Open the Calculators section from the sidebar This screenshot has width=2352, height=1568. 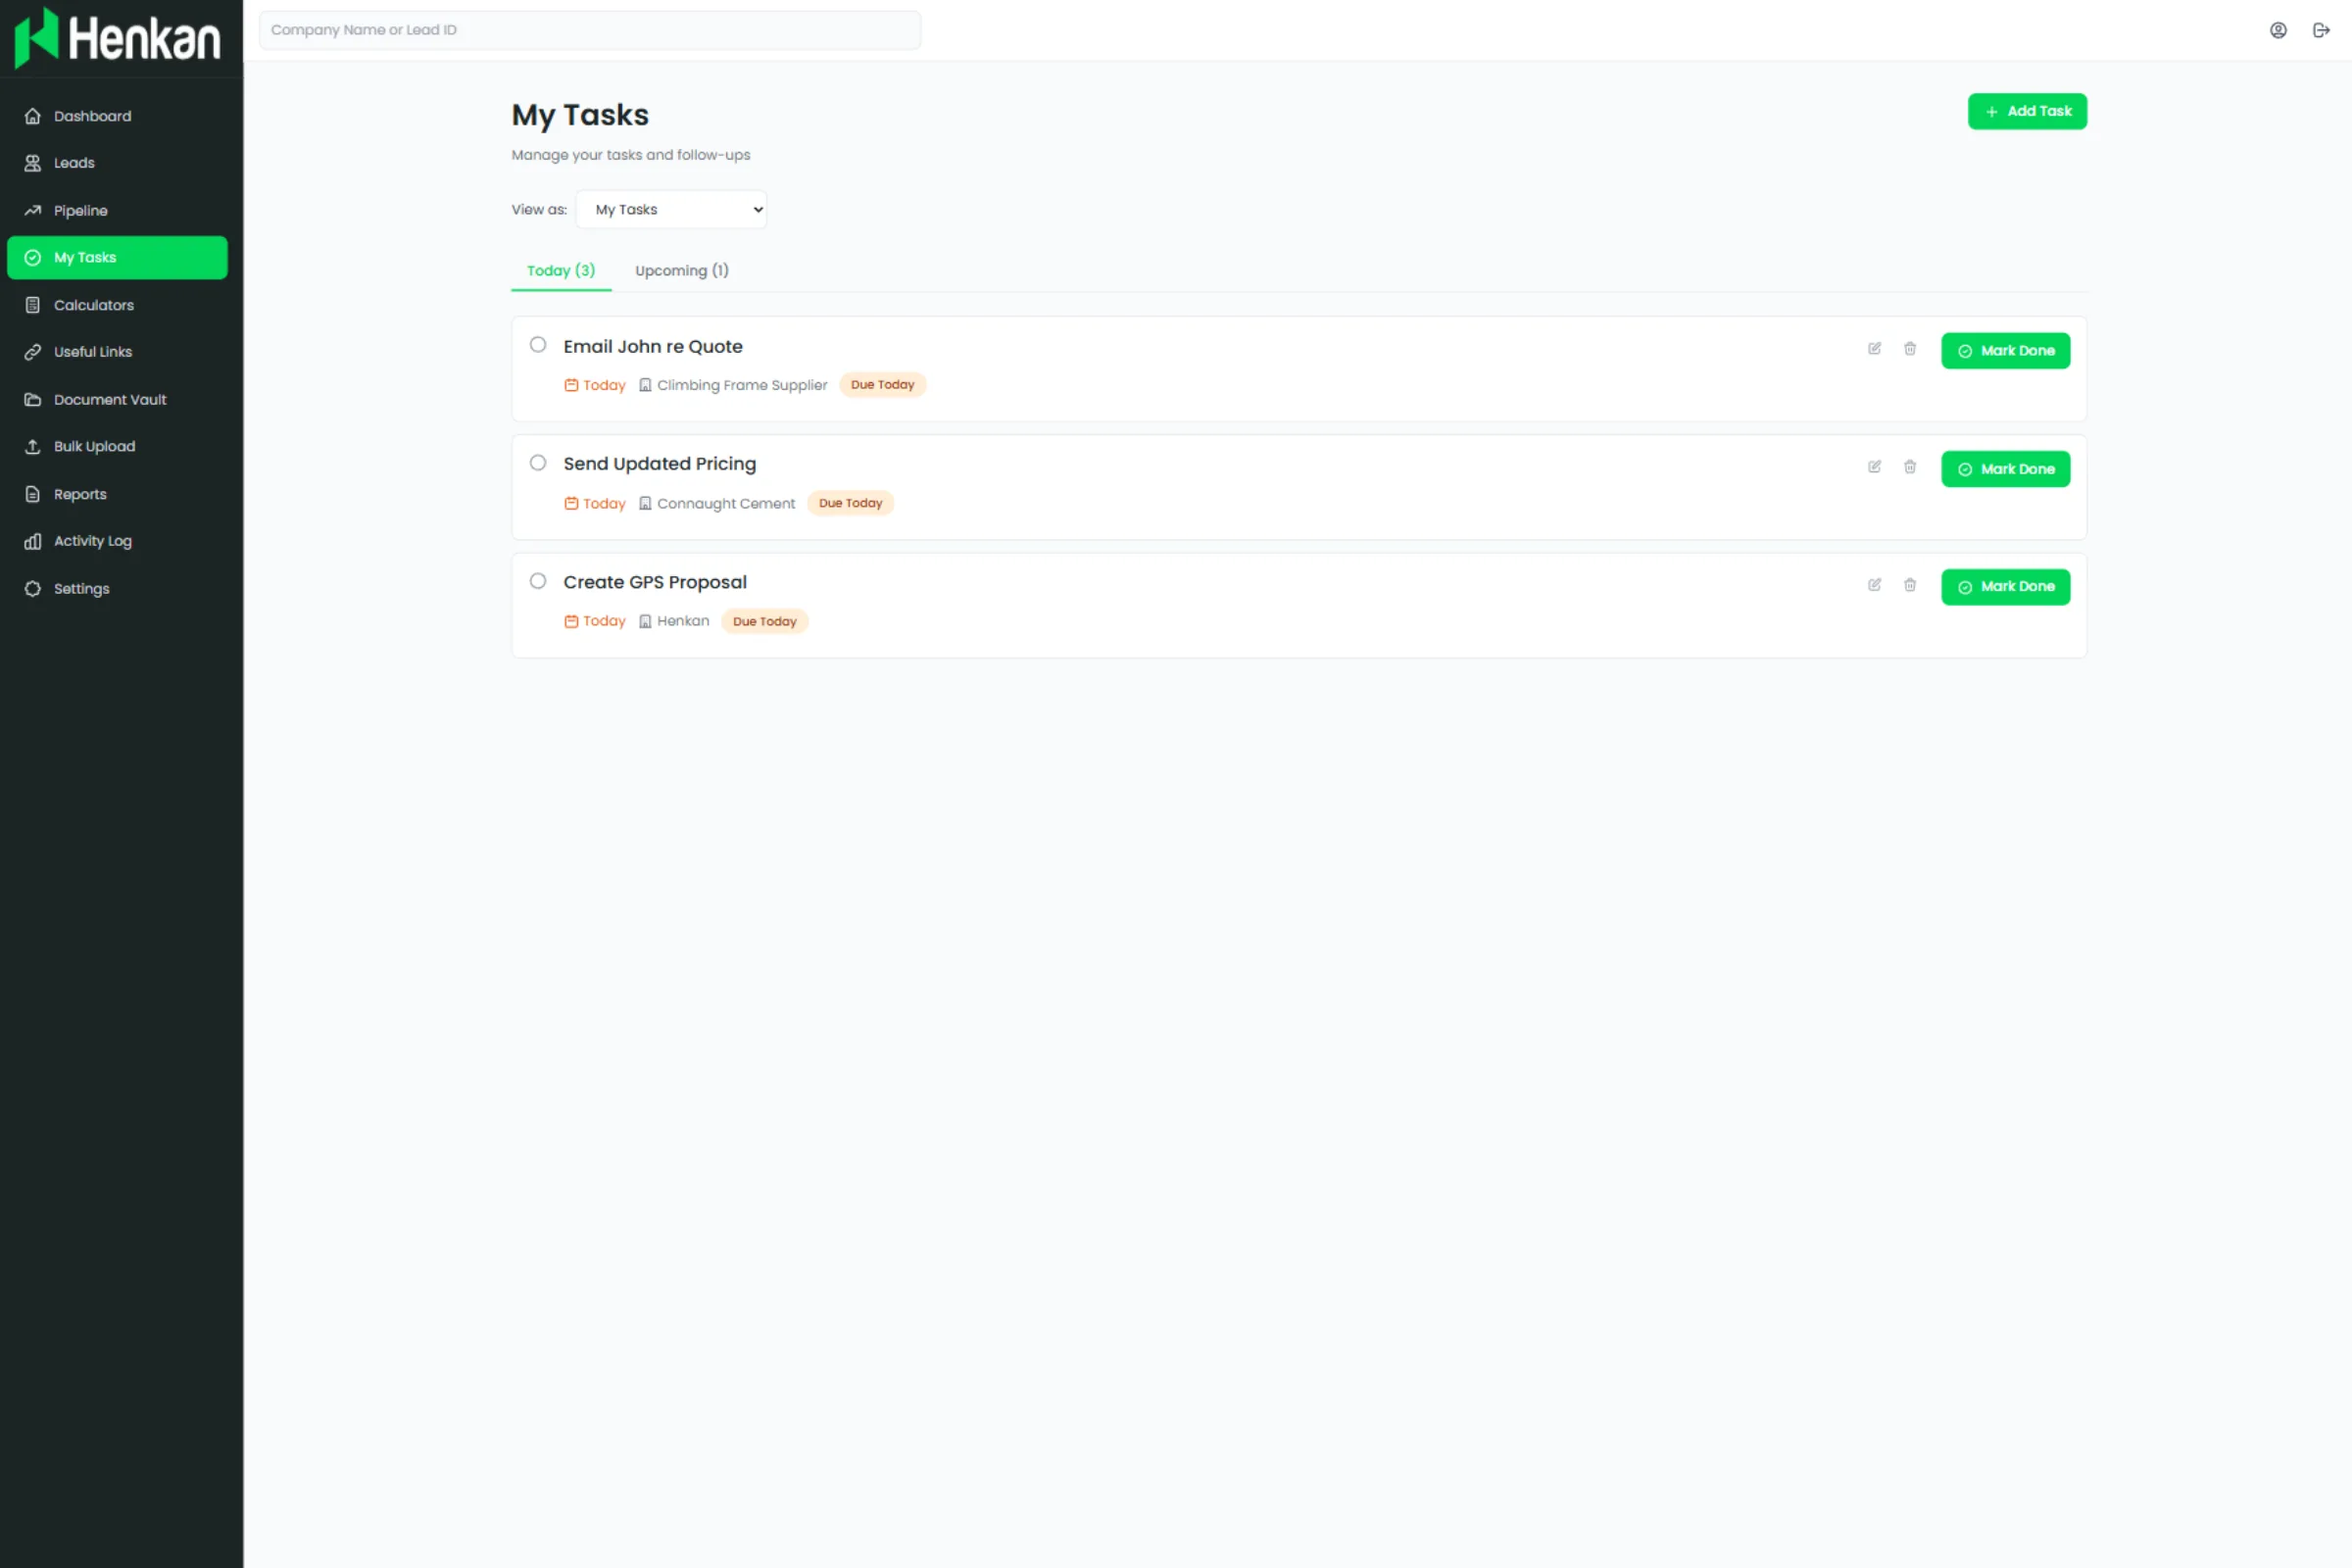coord(93,304)
